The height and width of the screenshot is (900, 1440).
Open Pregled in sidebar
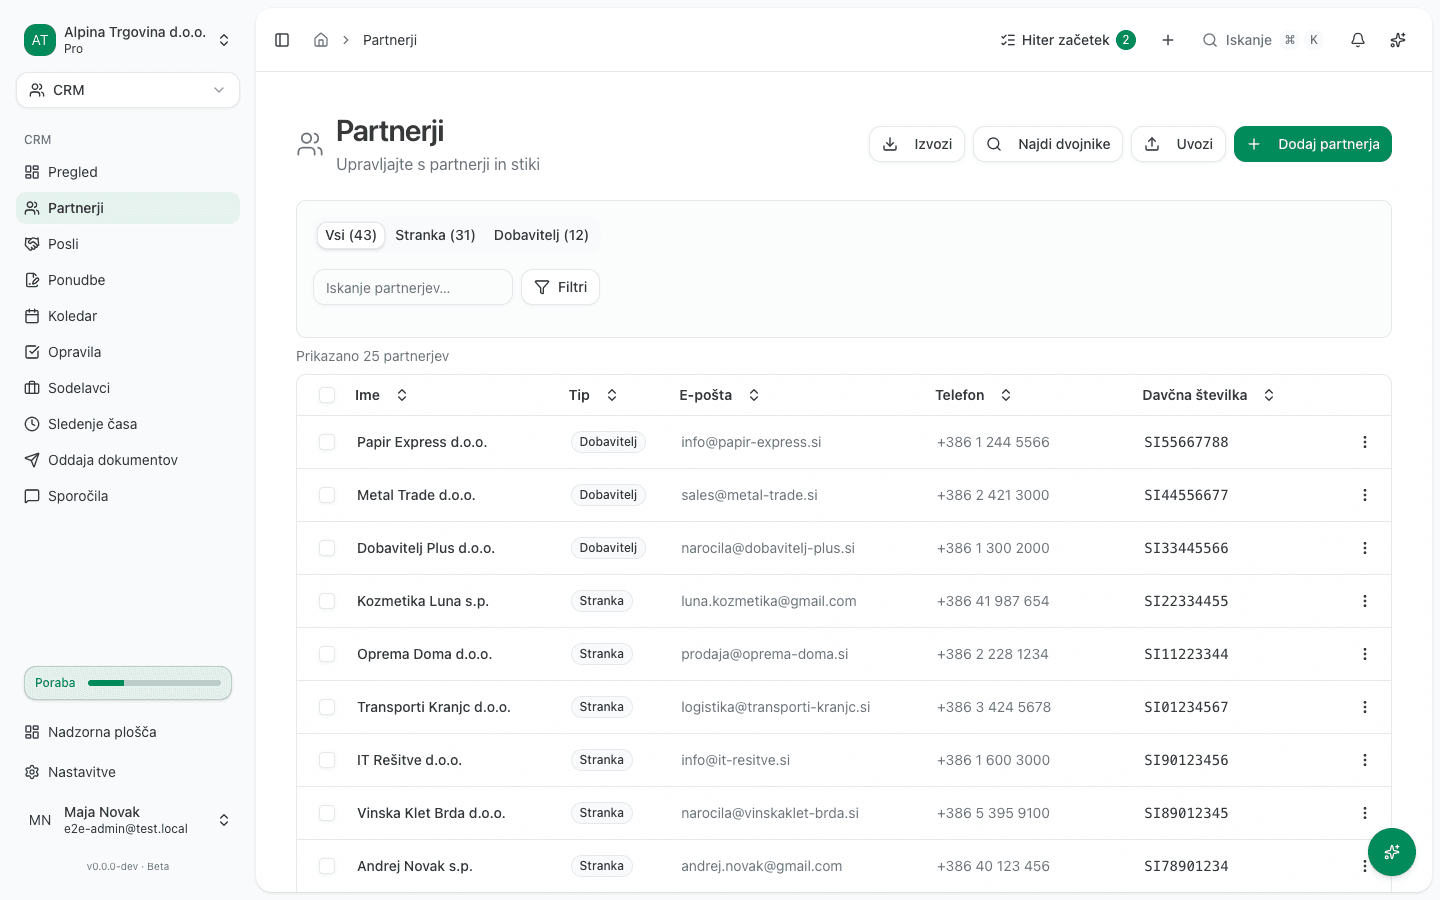pyautogui.click(x=128, y=172)
